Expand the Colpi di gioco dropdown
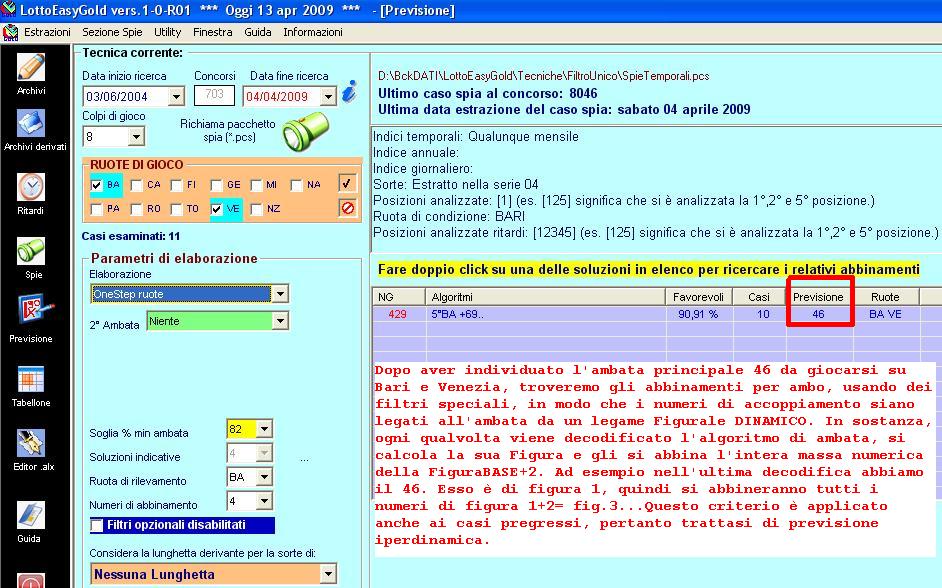The image size is (942, 588). pos(136,137)
